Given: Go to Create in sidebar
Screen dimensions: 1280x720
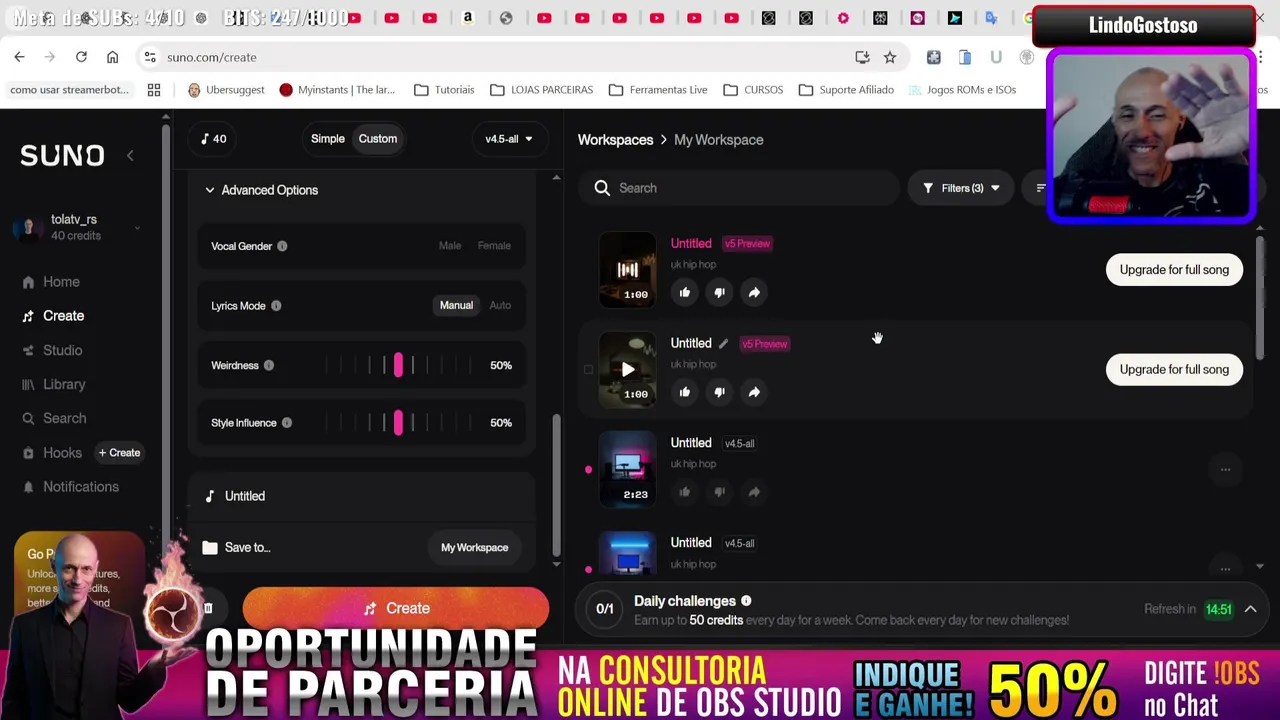Looking at the screenshot, I should pos(63,316).
